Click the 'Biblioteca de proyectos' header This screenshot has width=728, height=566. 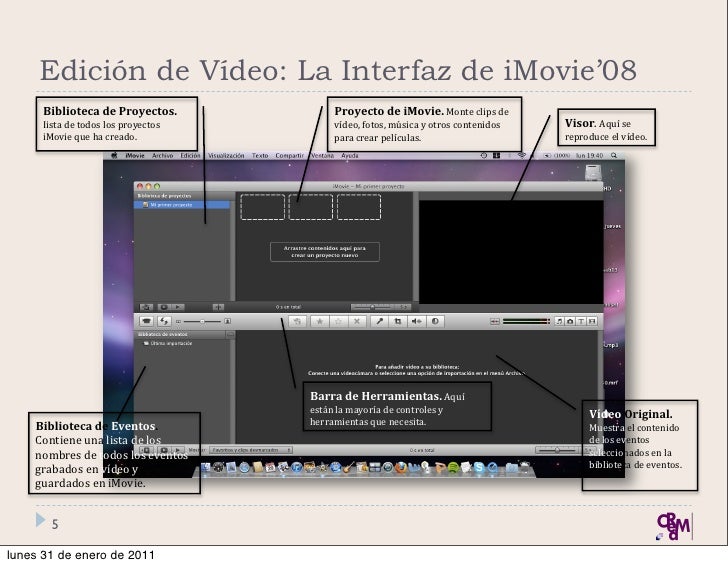pos(164,196)
